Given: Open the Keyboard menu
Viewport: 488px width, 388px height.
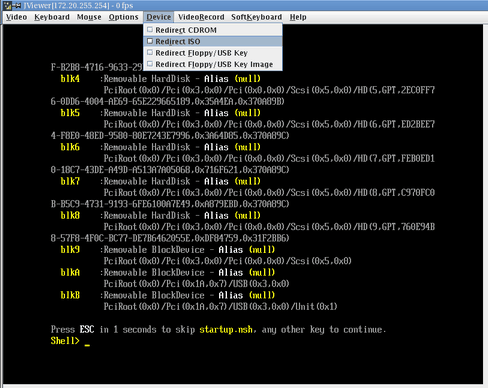Looking at the screenshot, I should 52,17.
